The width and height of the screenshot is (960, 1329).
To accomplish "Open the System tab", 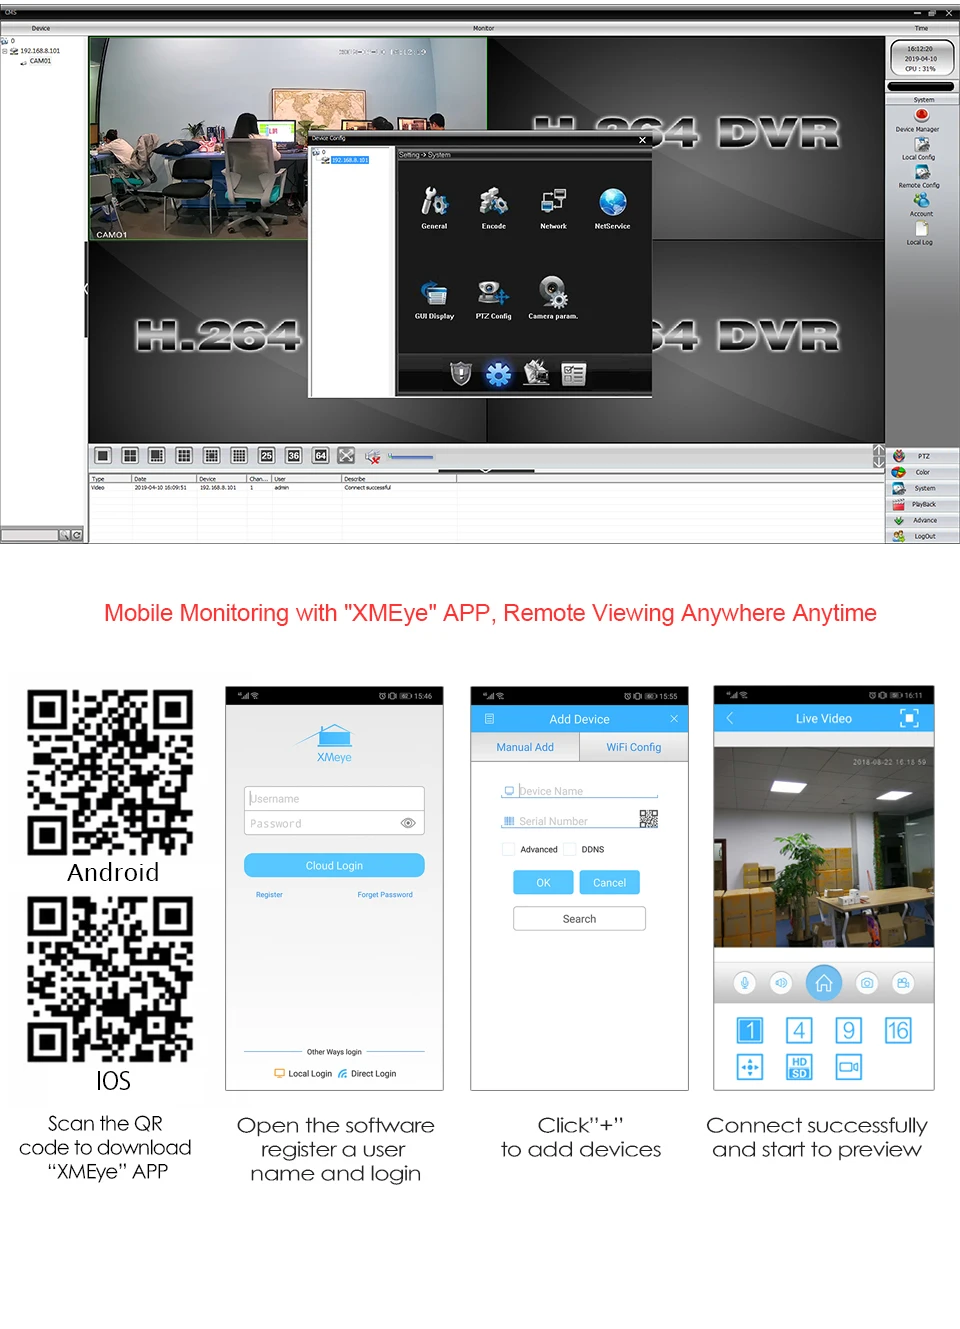I will [922, 488].
